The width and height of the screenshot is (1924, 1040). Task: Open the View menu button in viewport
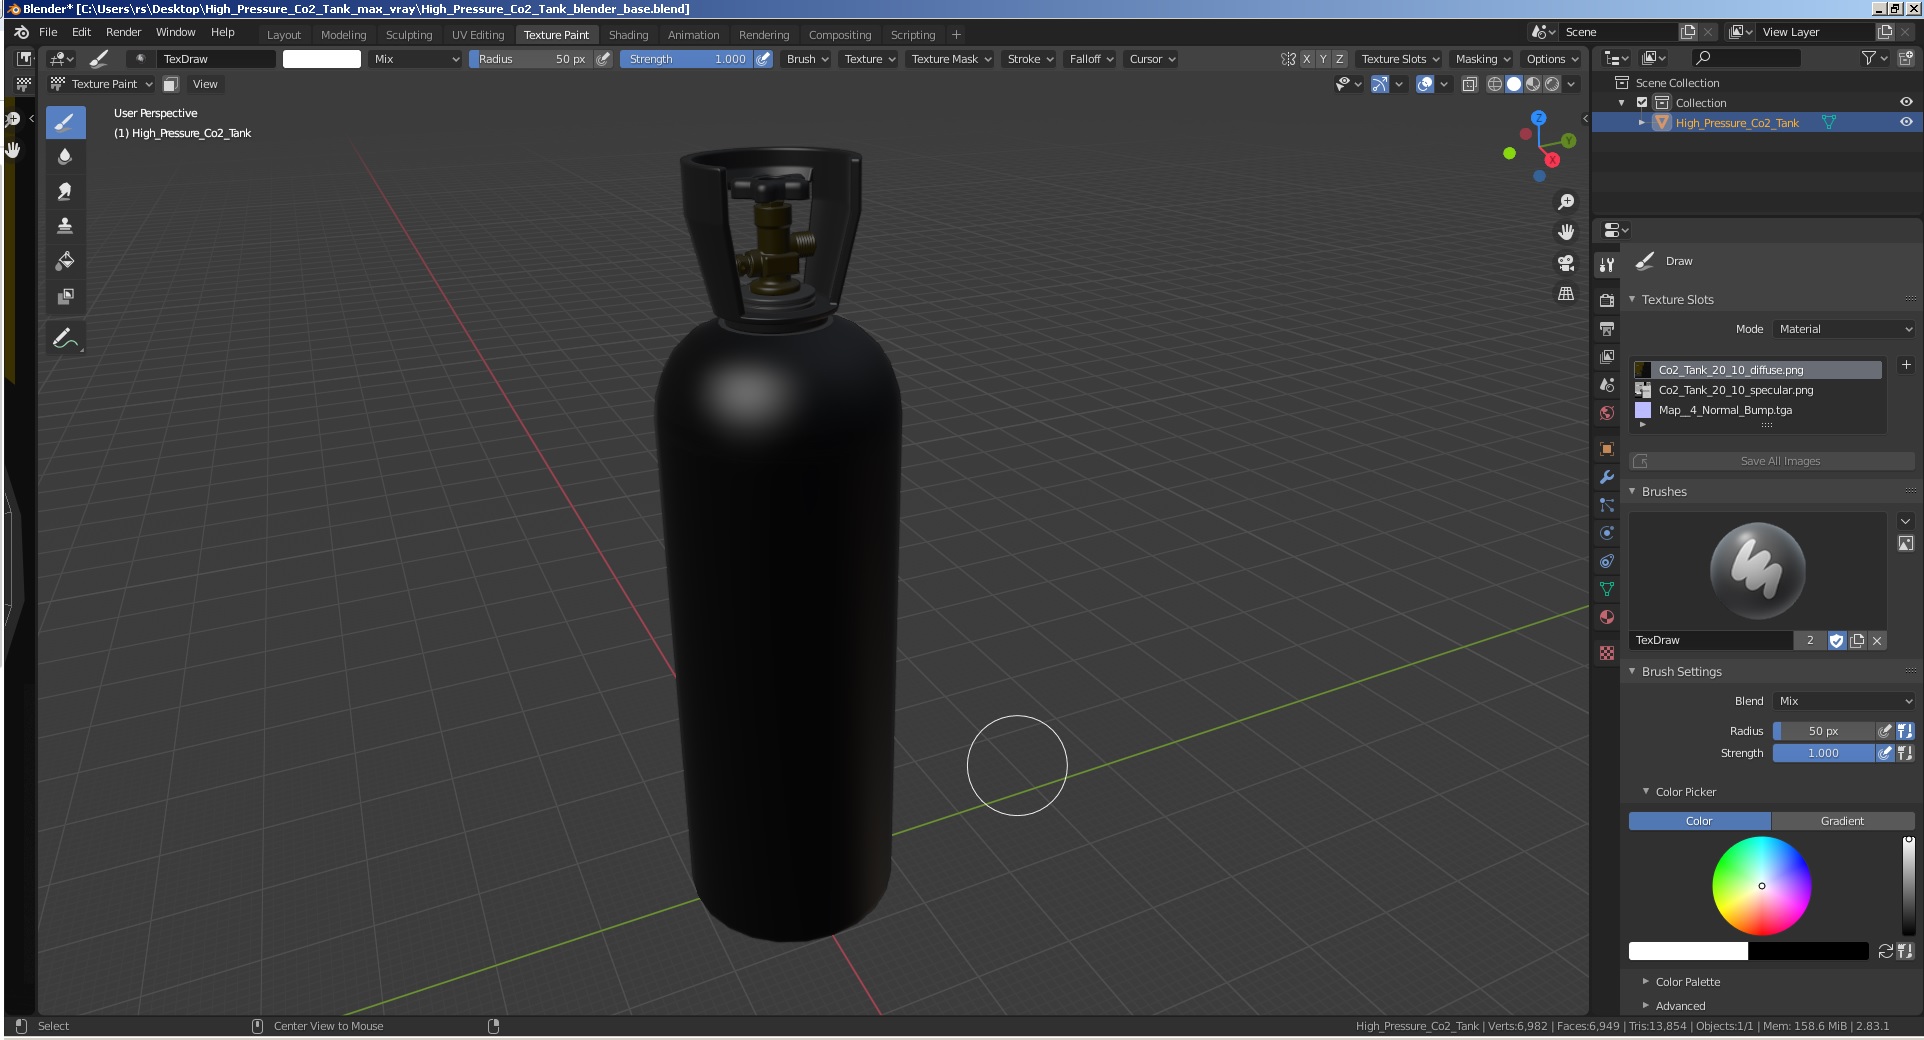point(205,84)
